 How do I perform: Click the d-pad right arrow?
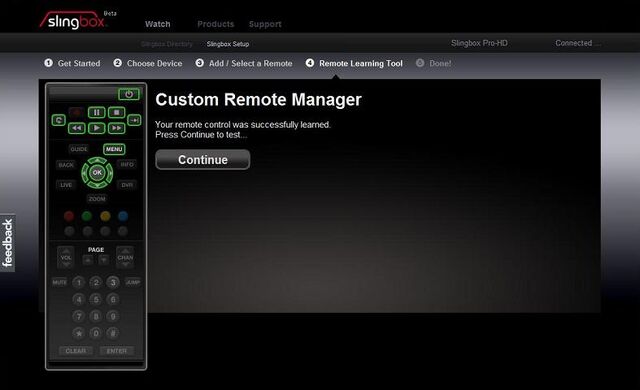pyautogui.click(x=109, y=173)
